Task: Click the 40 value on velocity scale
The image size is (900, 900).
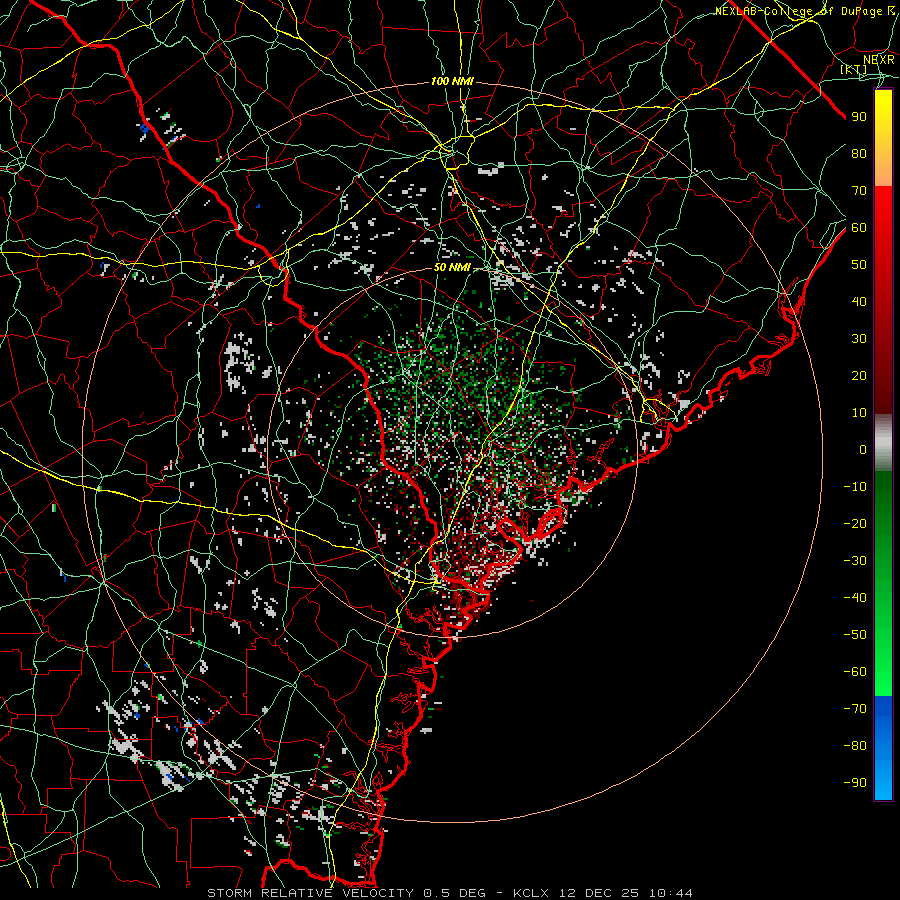Action: coord(859,302)
